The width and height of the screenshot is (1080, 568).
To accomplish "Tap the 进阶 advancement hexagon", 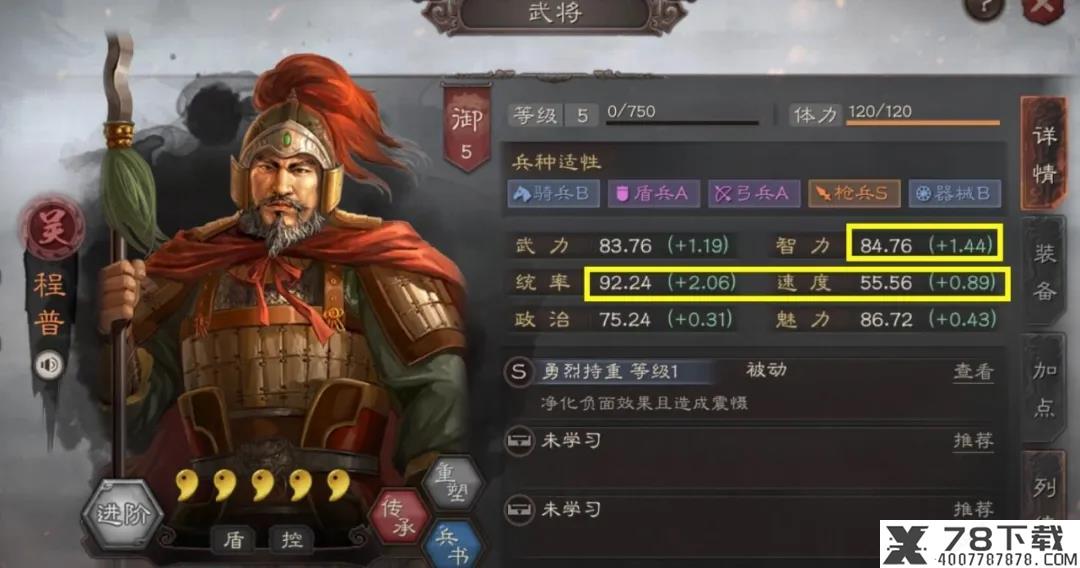I will pos(123,514).
